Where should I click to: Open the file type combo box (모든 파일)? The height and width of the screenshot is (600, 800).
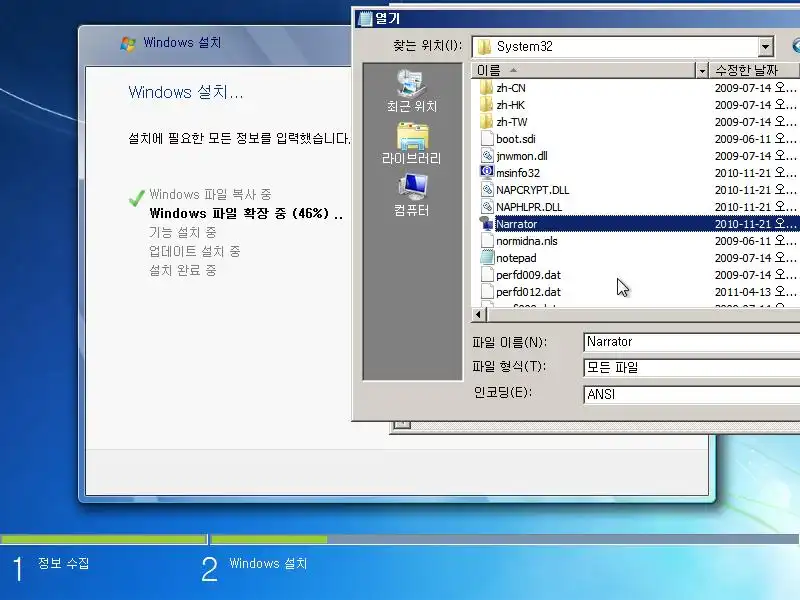point(691,368)
